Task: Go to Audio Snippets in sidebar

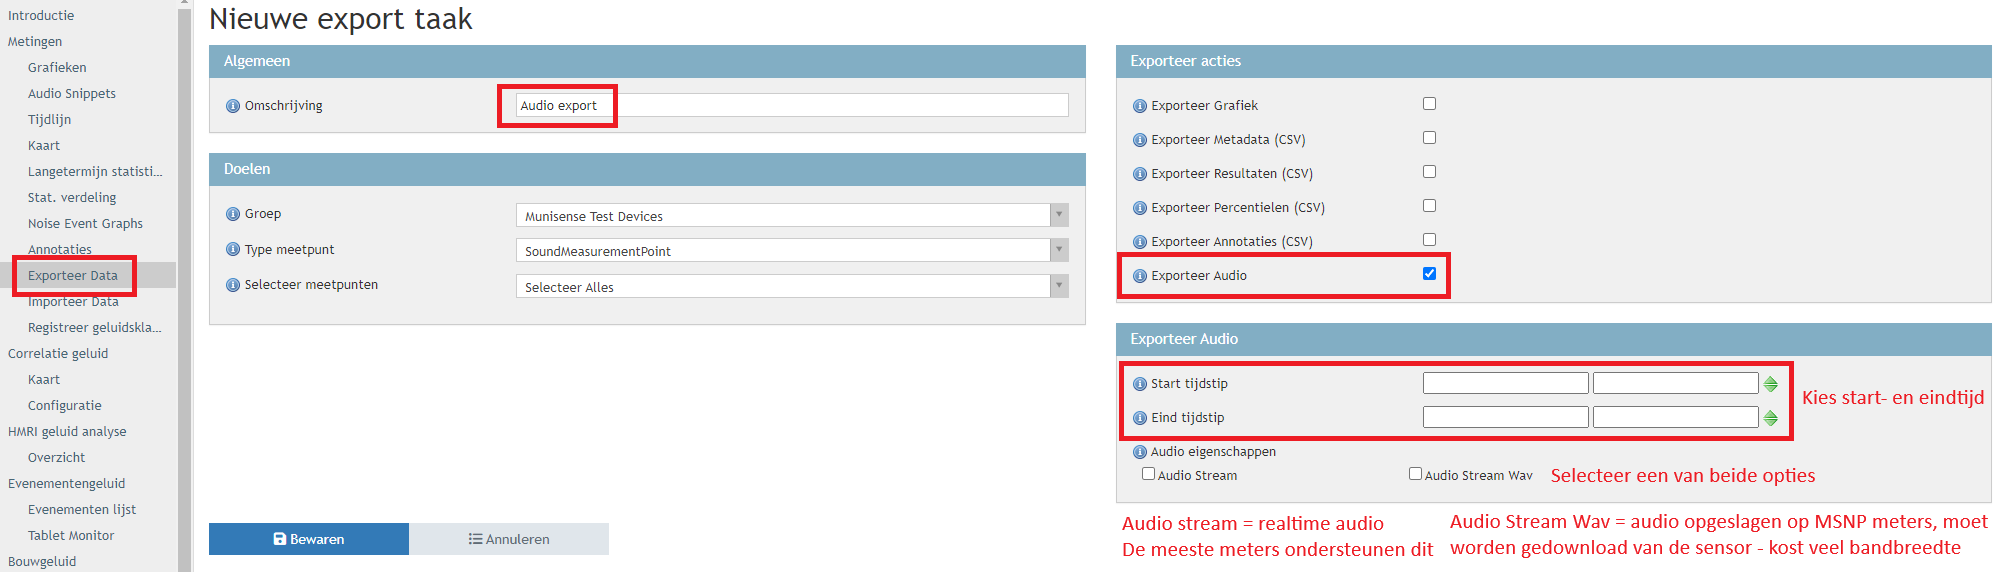Action: point(72,94)
